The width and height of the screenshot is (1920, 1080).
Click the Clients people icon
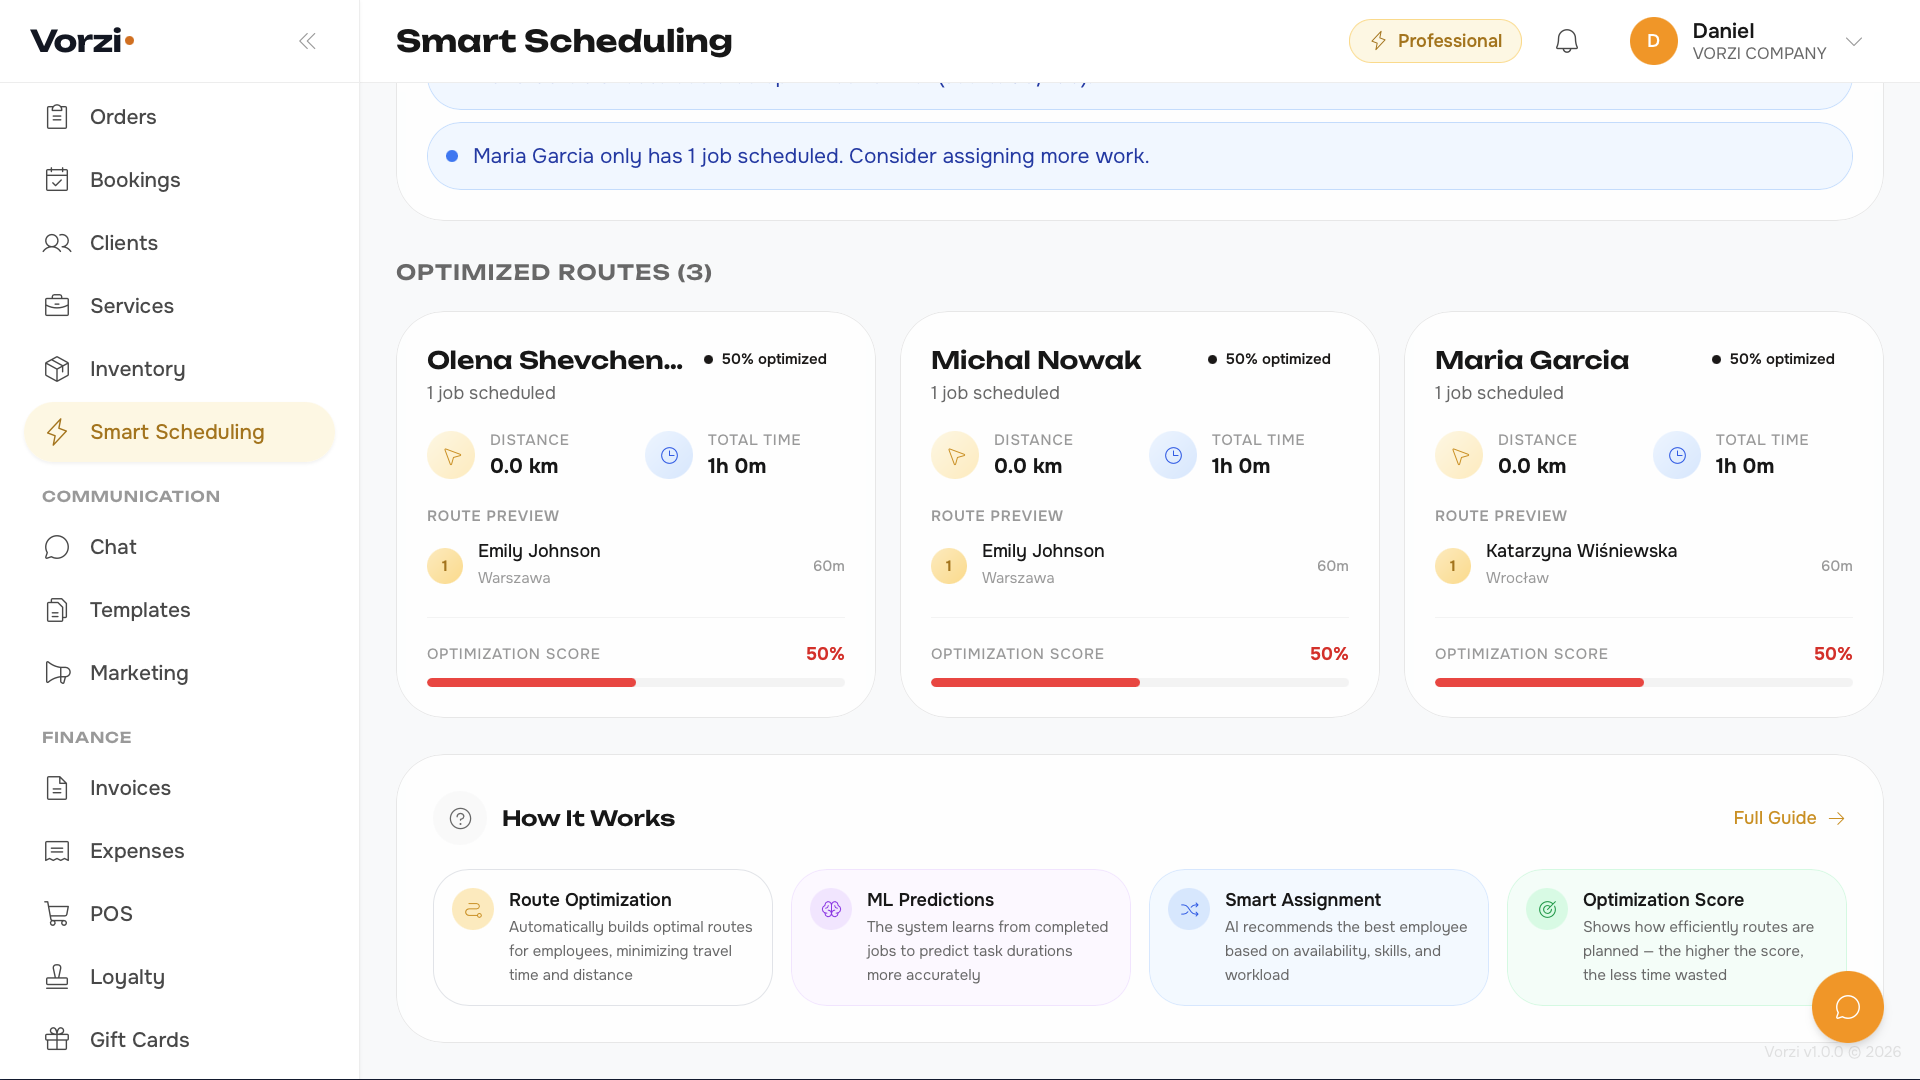57,243
